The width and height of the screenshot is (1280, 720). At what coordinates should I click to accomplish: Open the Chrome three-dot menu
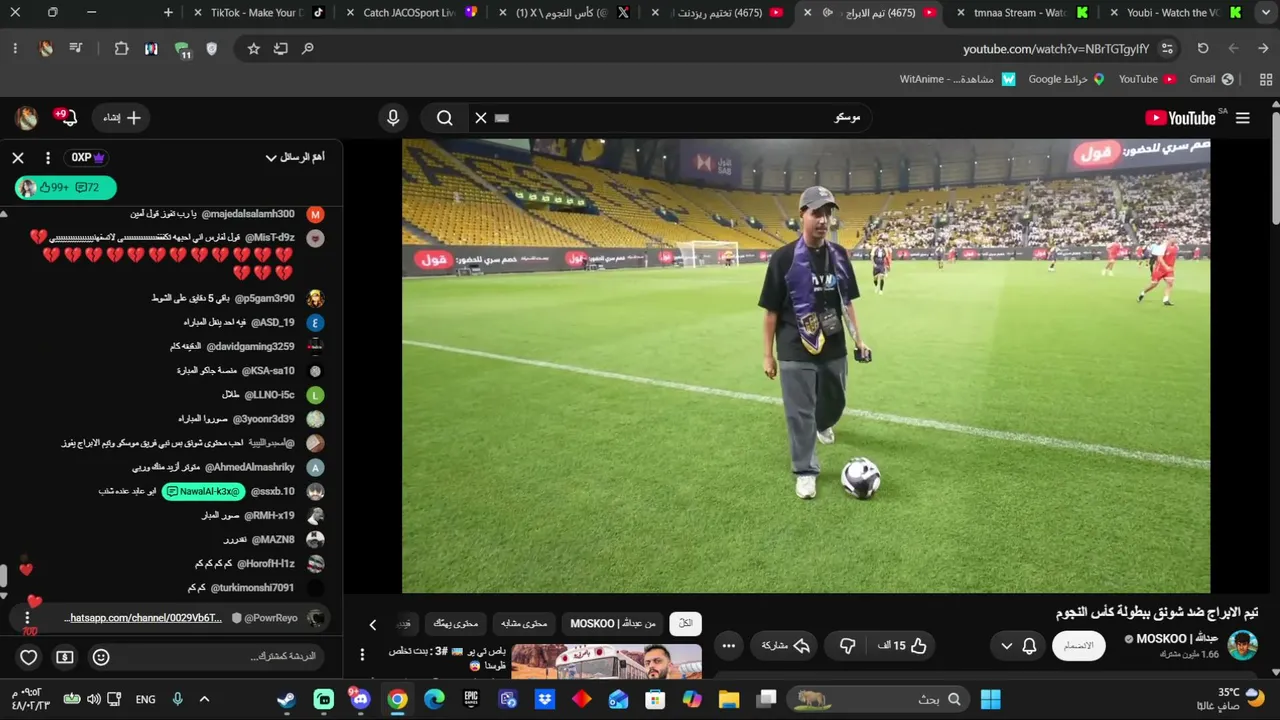coord(15,48)
